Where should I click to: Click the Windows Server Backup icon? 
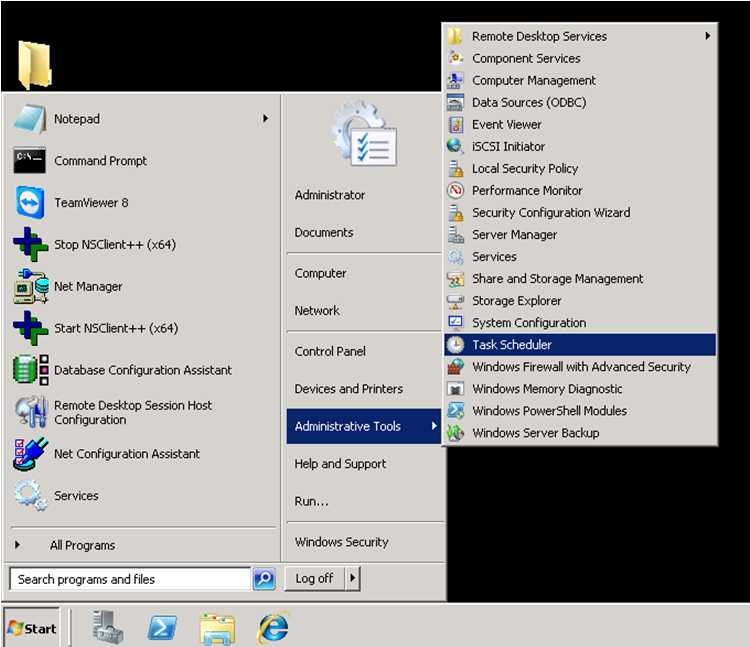pyautogui.click(x=455, y=433)
